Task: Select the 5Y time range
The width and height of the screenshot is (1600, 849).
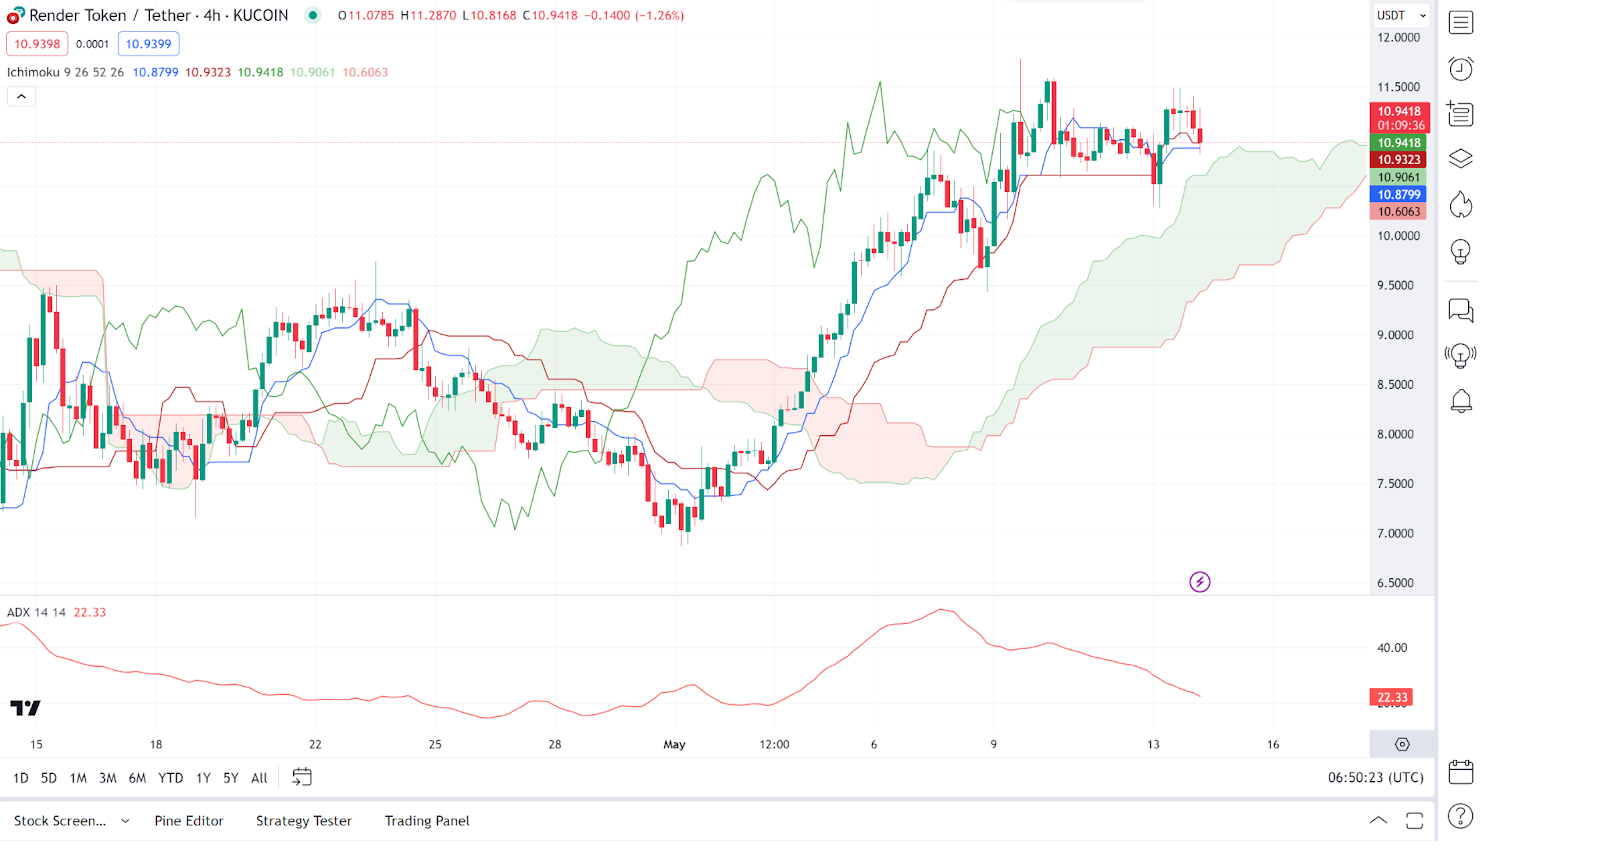Action: pyautogui.click(x=231, y=778)
